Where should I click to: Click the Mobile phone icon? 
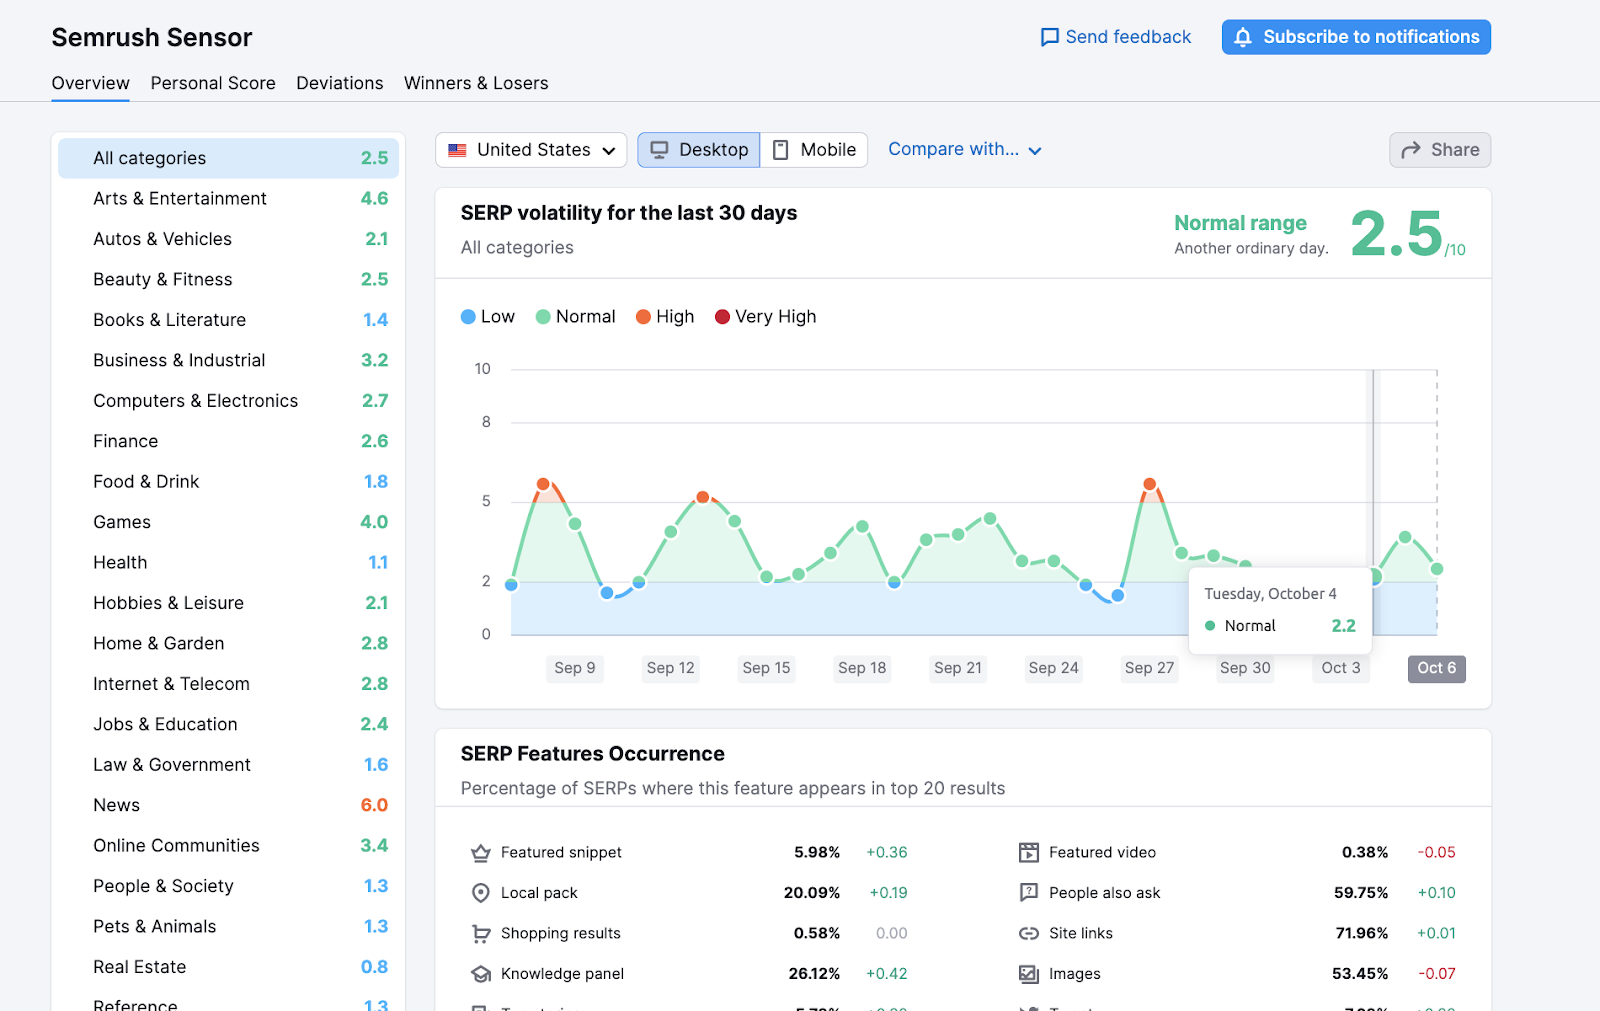point(781,150)
